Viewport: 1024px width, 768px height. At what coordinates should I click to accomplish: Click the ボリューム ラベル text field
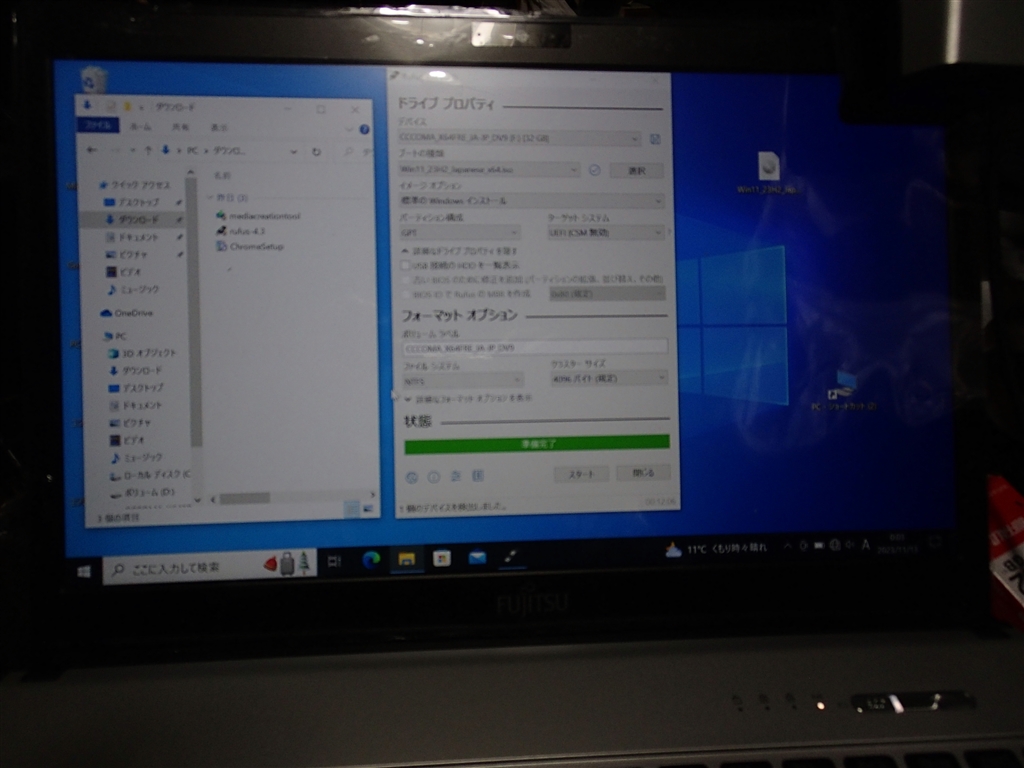click(x=535, y=347)
